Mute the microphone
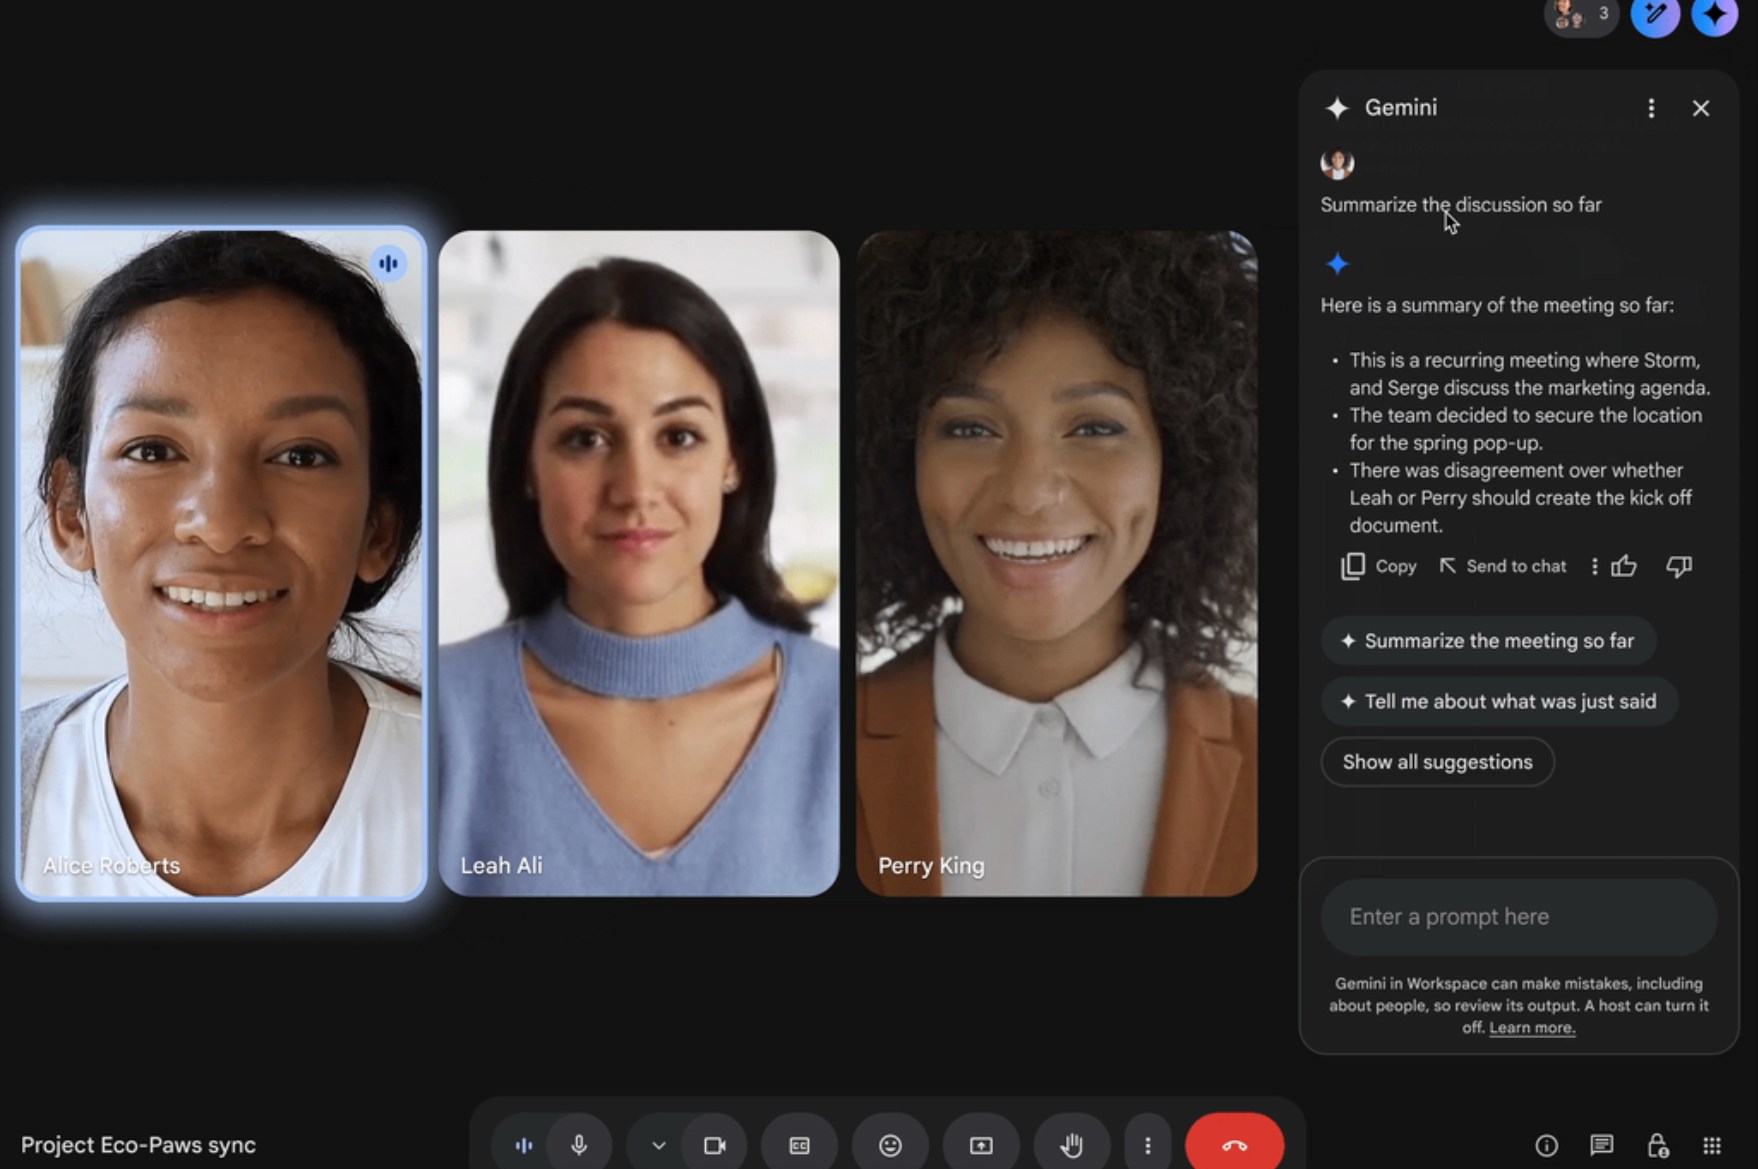Viewport: 1758px width, 1169px height. (x=580, y=1145)
